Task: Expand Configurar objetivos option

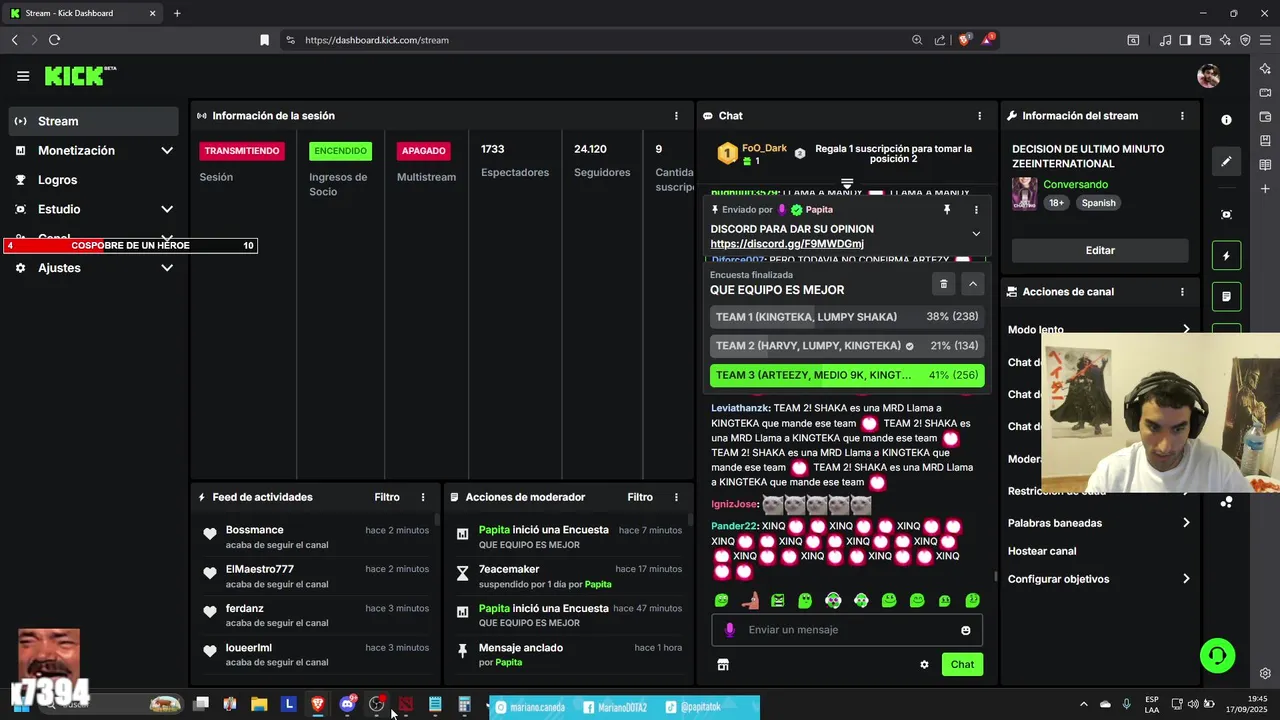Action: click(1099, 579)
